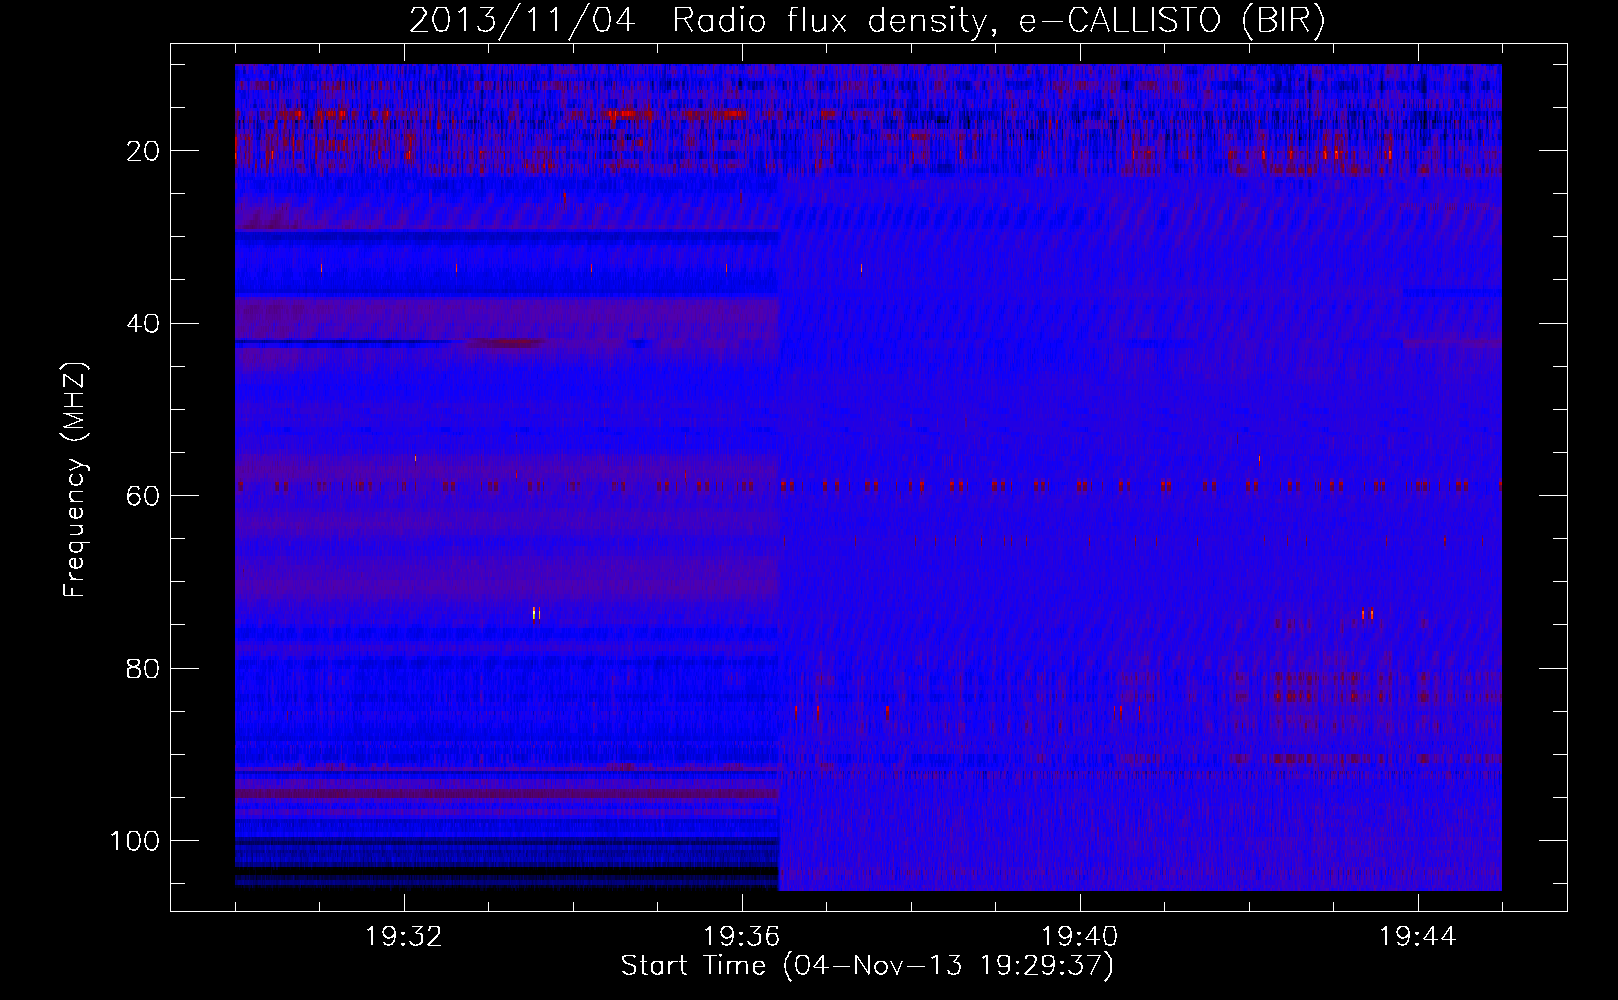Click the '20' frequency tick label

tap(144, 151)
